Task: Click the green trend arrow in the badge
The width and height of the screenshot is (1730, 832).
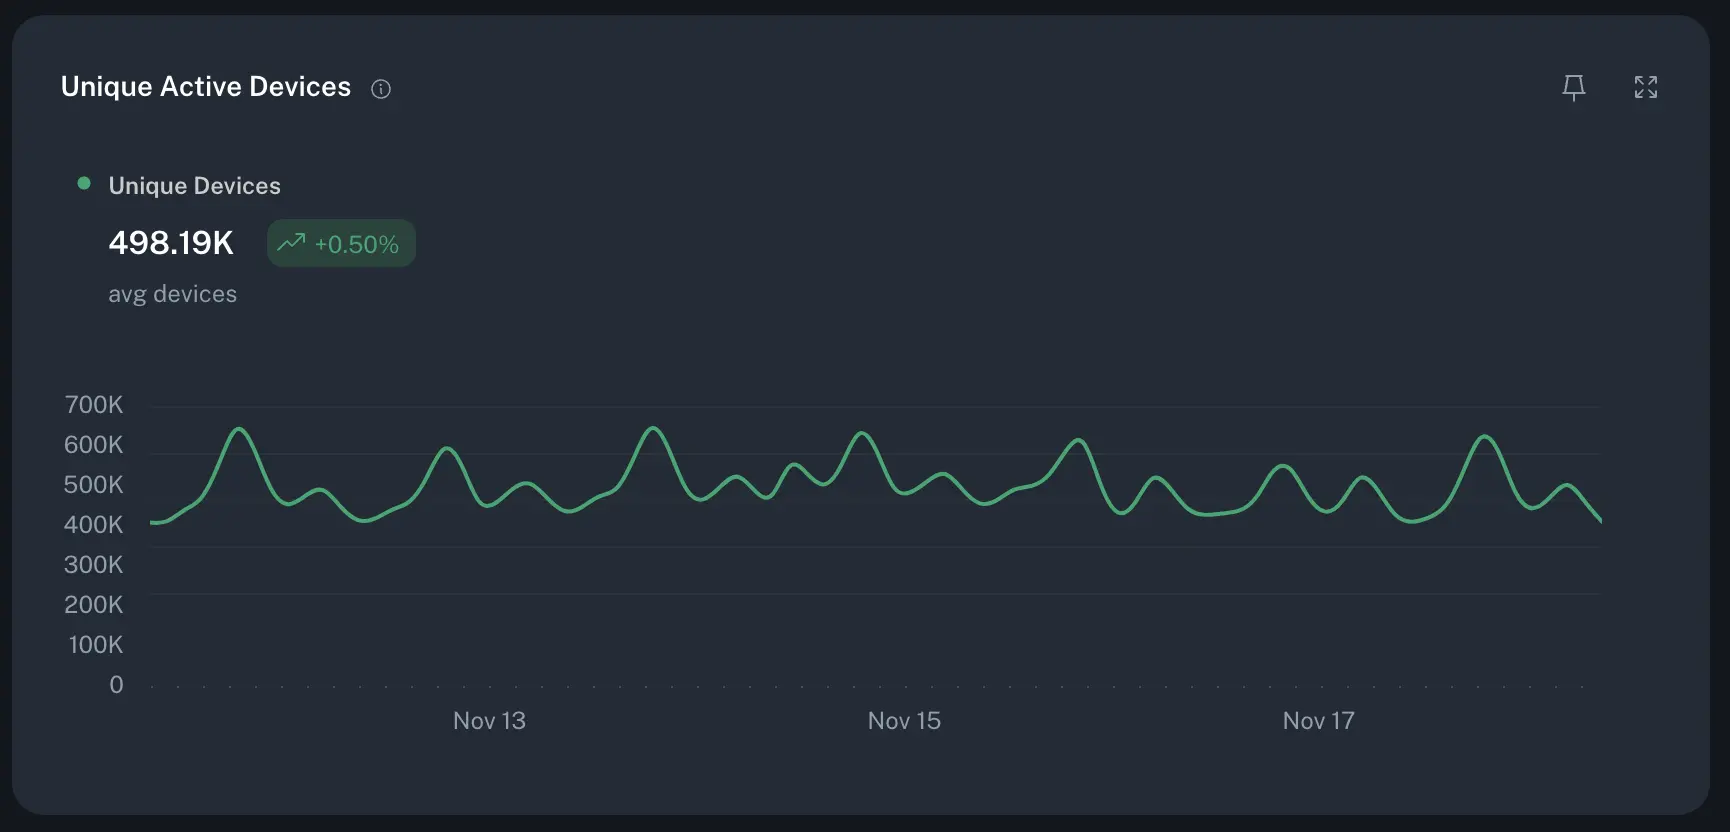Action: point(291,242)
